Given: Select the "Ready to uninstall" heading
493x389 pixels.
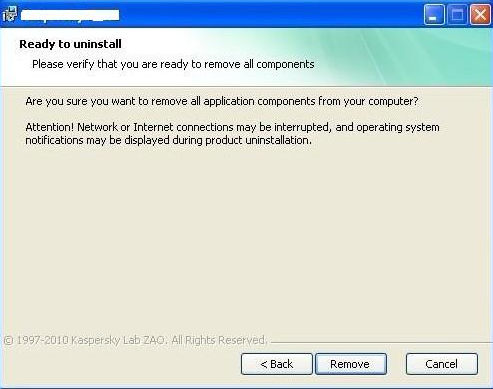Looking at the screenshot, I should (x=70, y=44).
